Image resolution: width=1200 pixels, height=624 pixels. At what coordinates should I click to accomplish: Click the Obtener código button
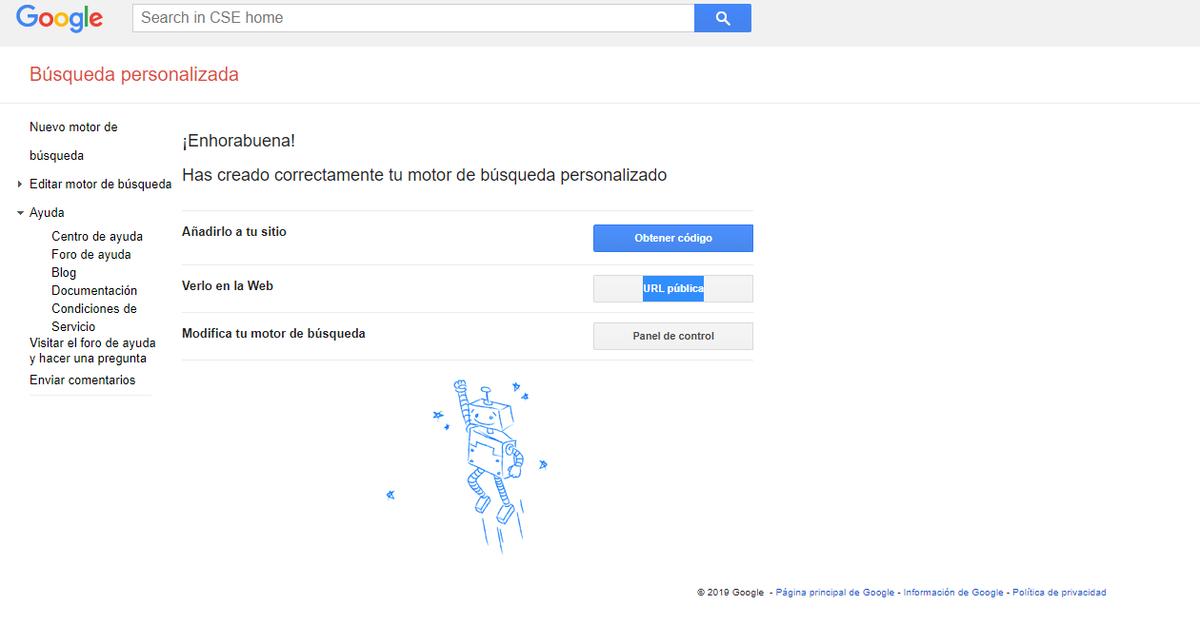(x=673, y=238)
